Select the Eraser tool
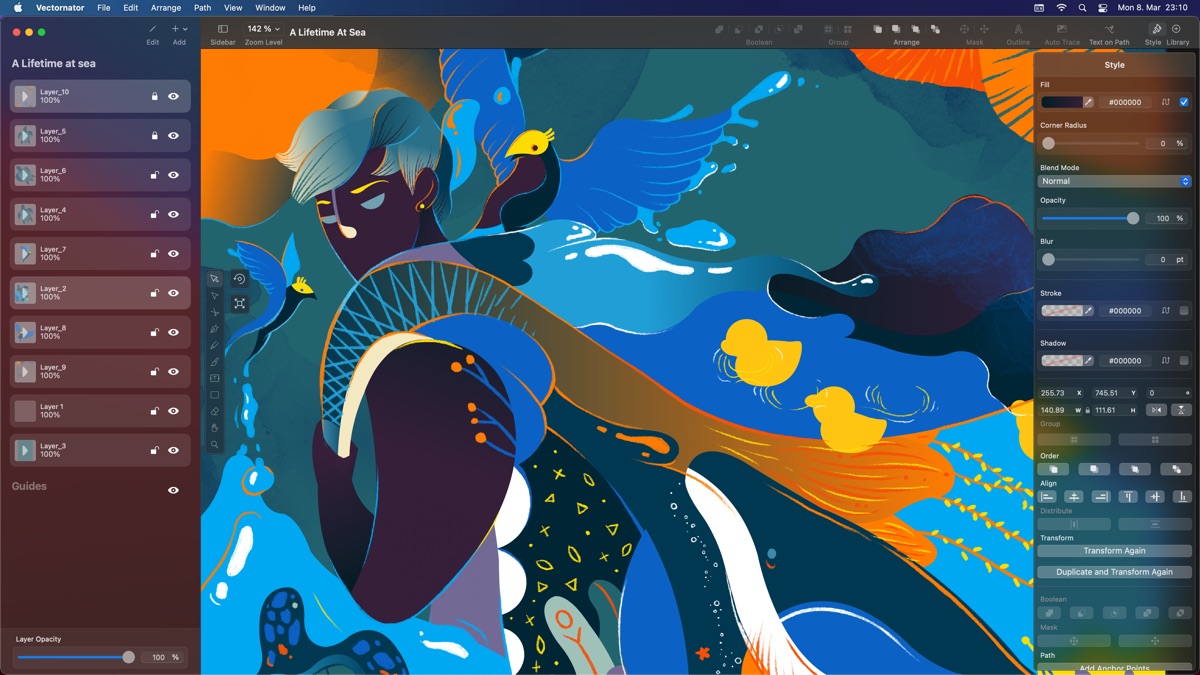Screen dimensions: 1200x675 [x=214, y=411]
